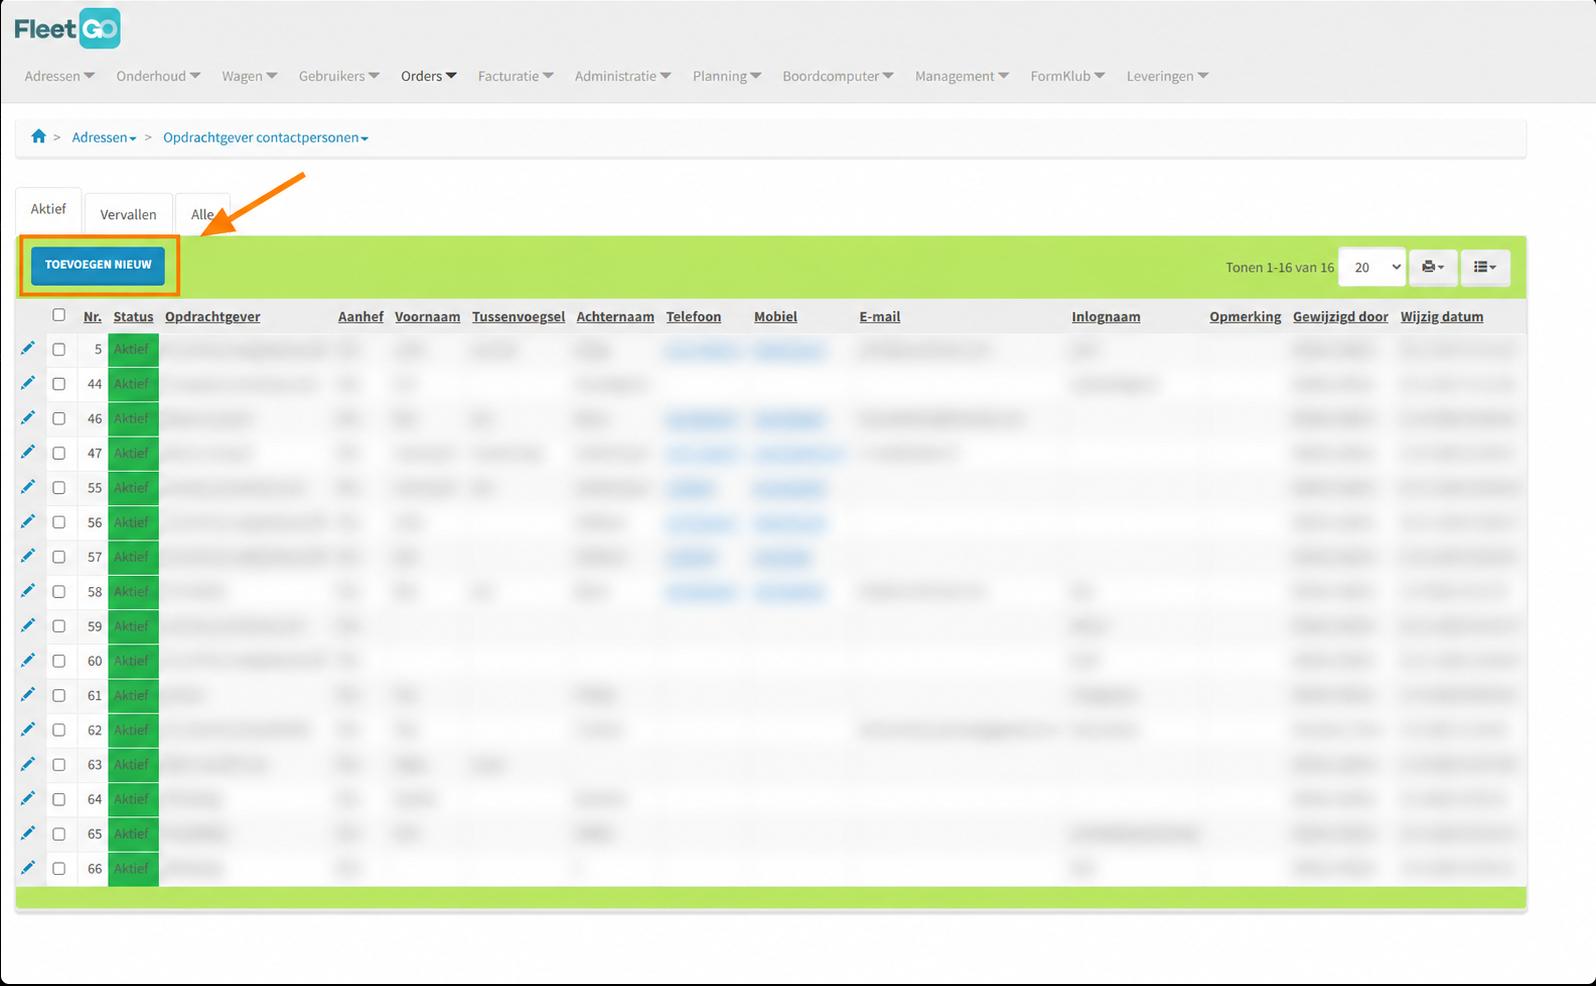1596x986 pixels.
Task: Edit row number 44 with pencil icon
Action: (x=28, y=383)
